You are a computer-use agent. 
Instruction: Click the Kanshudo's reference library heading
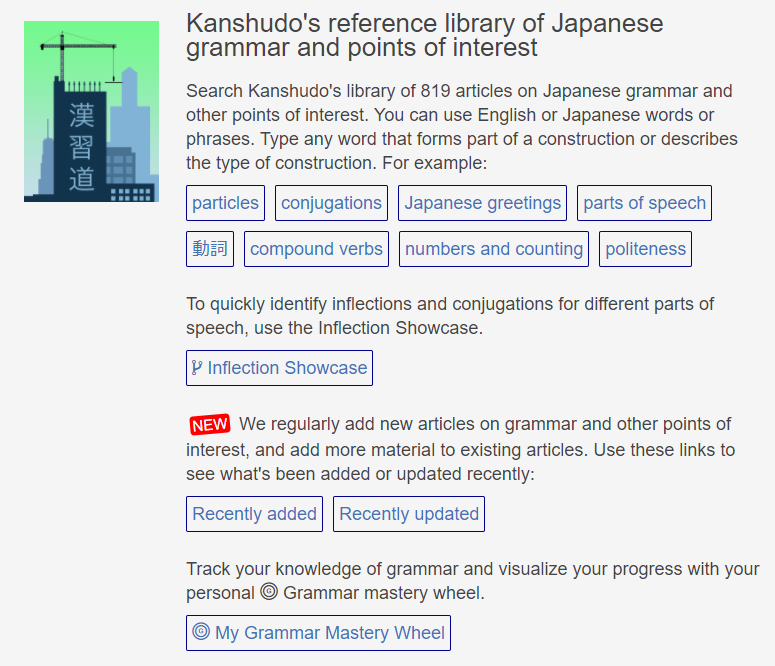pyautogui.click(x=425, y=36)
